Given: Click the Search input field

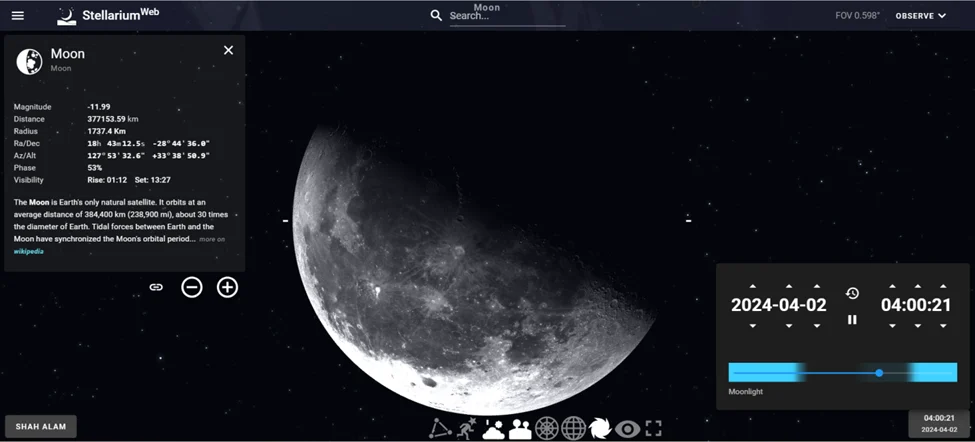Looking at the screenshot, I should tap(507, 16).
